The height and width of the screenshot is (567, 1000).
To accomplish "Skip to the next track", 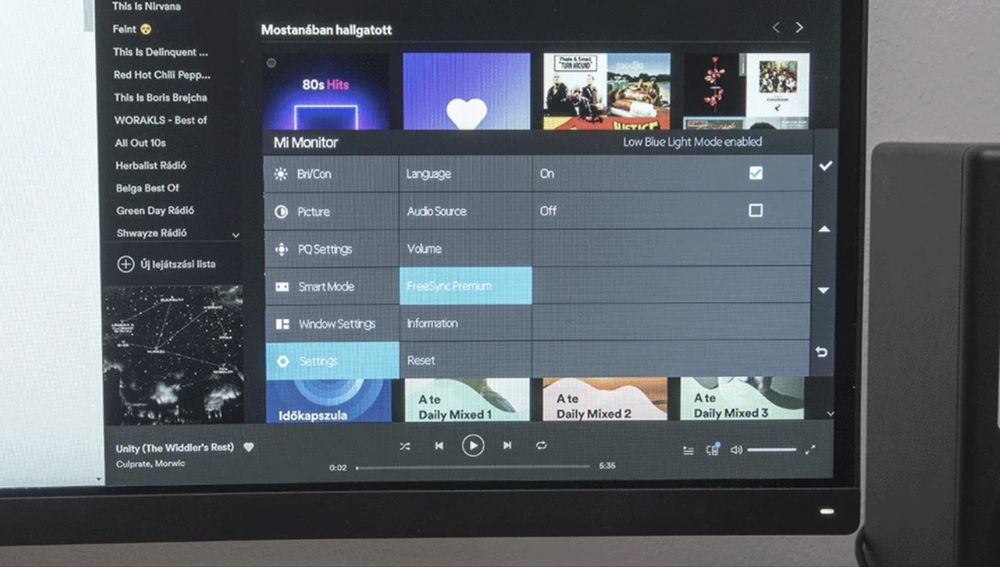I will pyautogui.click(x=507, y=445).
